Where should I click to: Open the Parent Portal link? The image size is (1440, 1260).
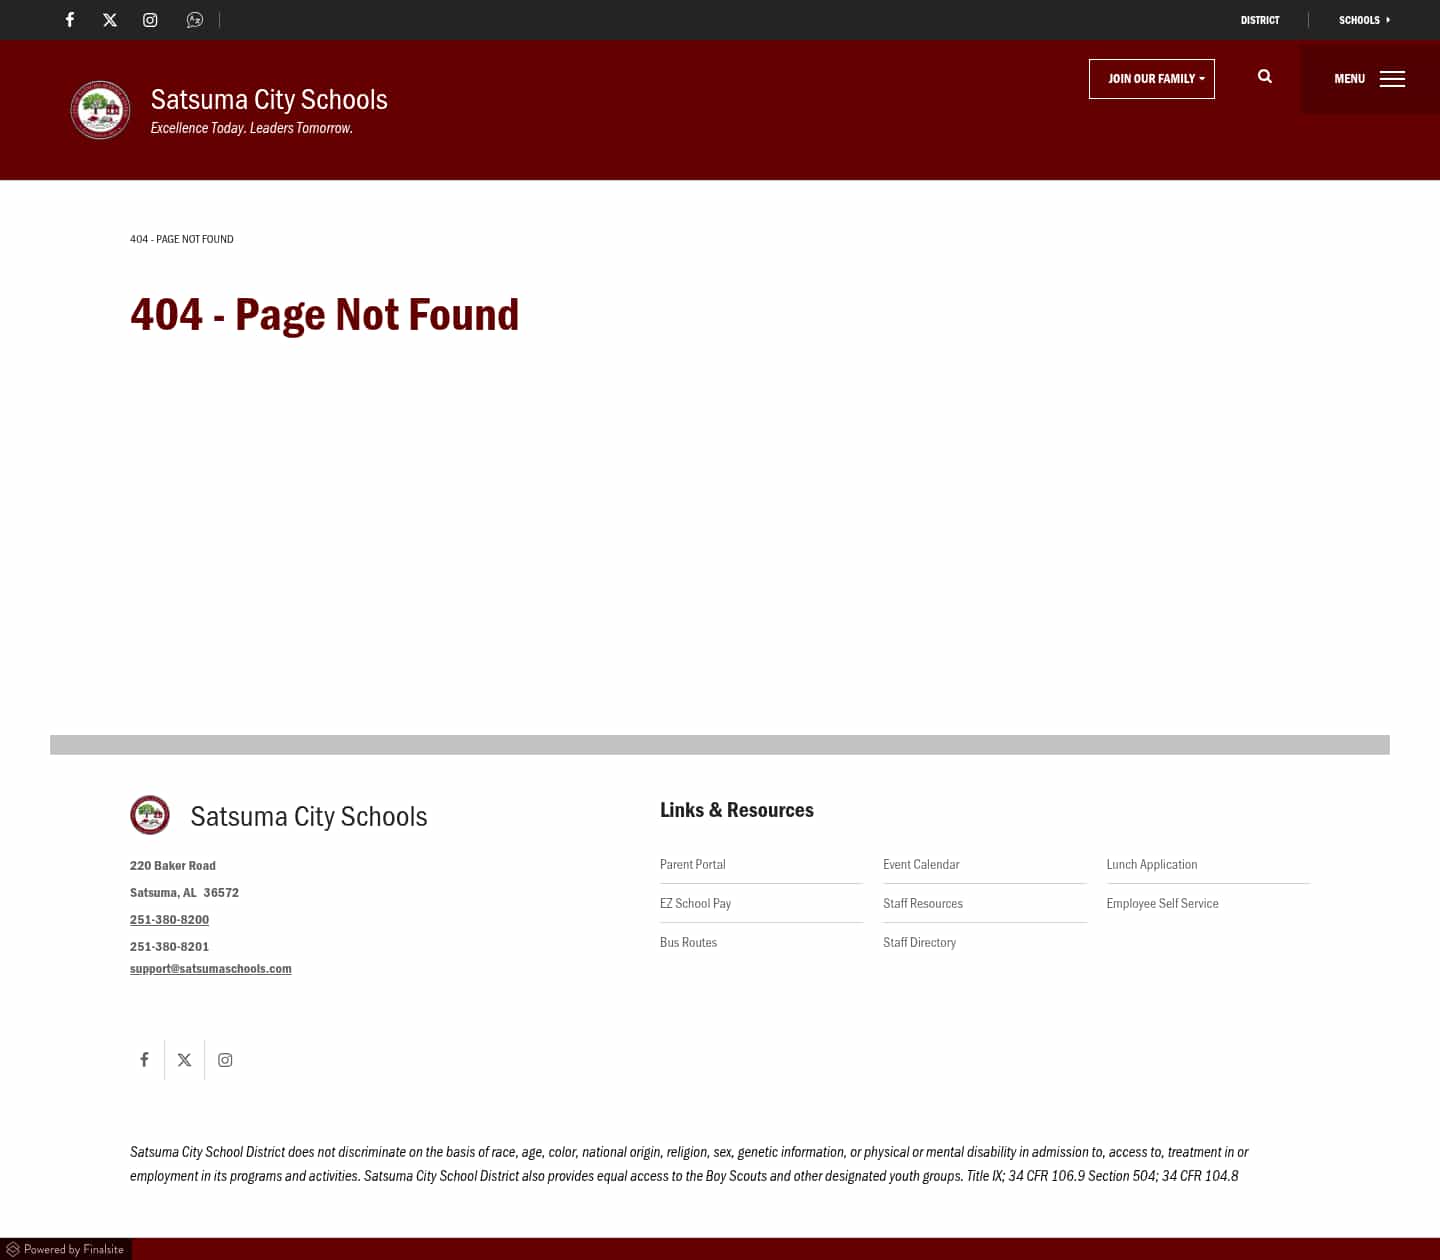(x=692, y=864)
